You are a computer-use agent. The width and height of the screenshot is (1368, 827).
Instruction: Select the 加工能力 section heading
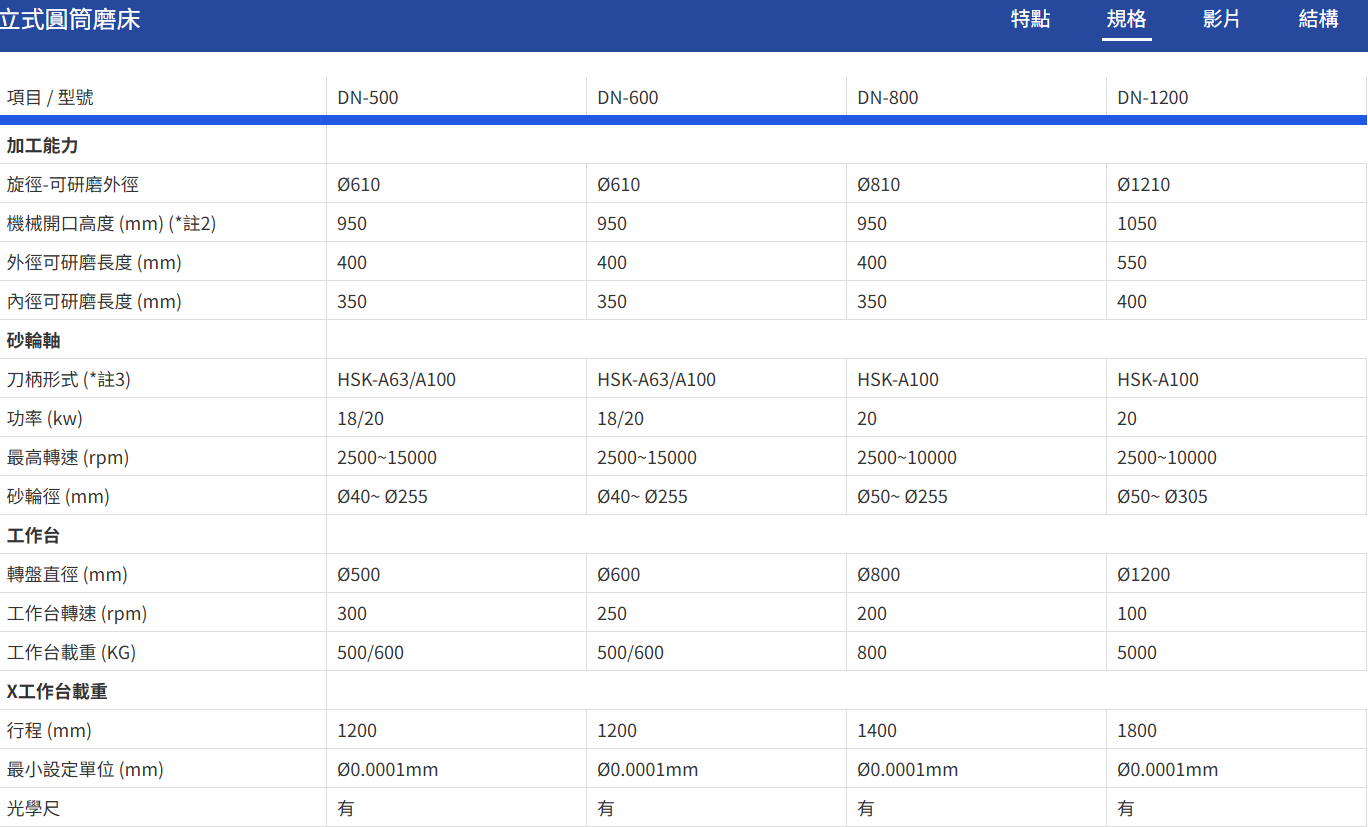(42, 146)
